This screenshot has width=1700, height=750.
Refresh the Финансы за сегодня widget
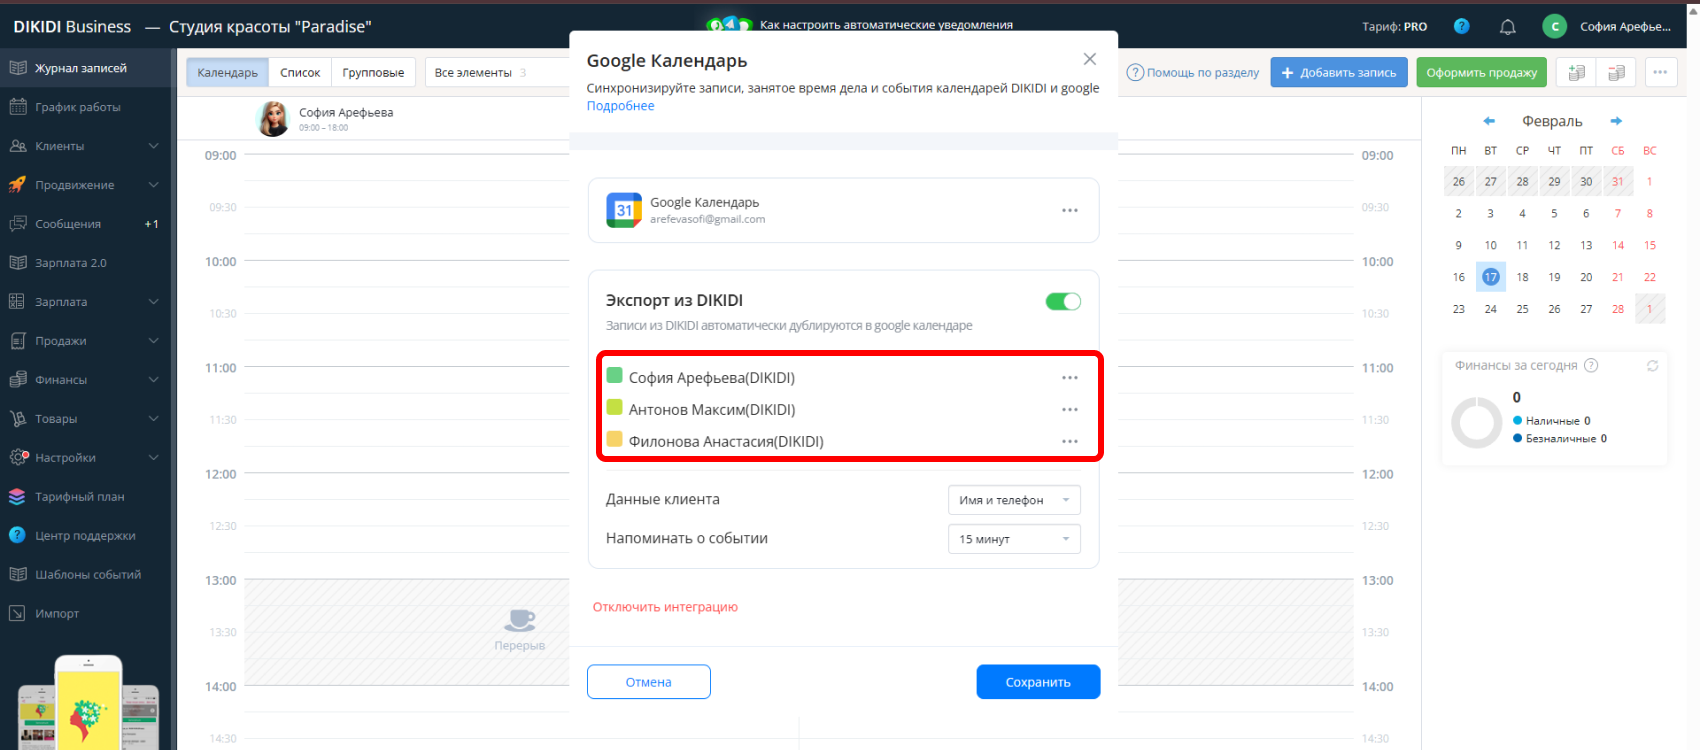pyautogui.click(x=1652, y=366)
